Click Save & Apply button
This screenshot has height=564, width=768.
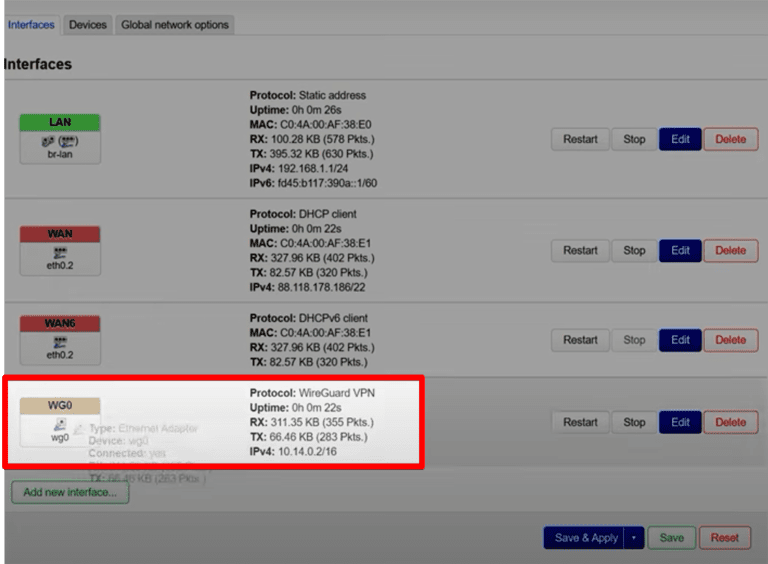click(584, 538)
